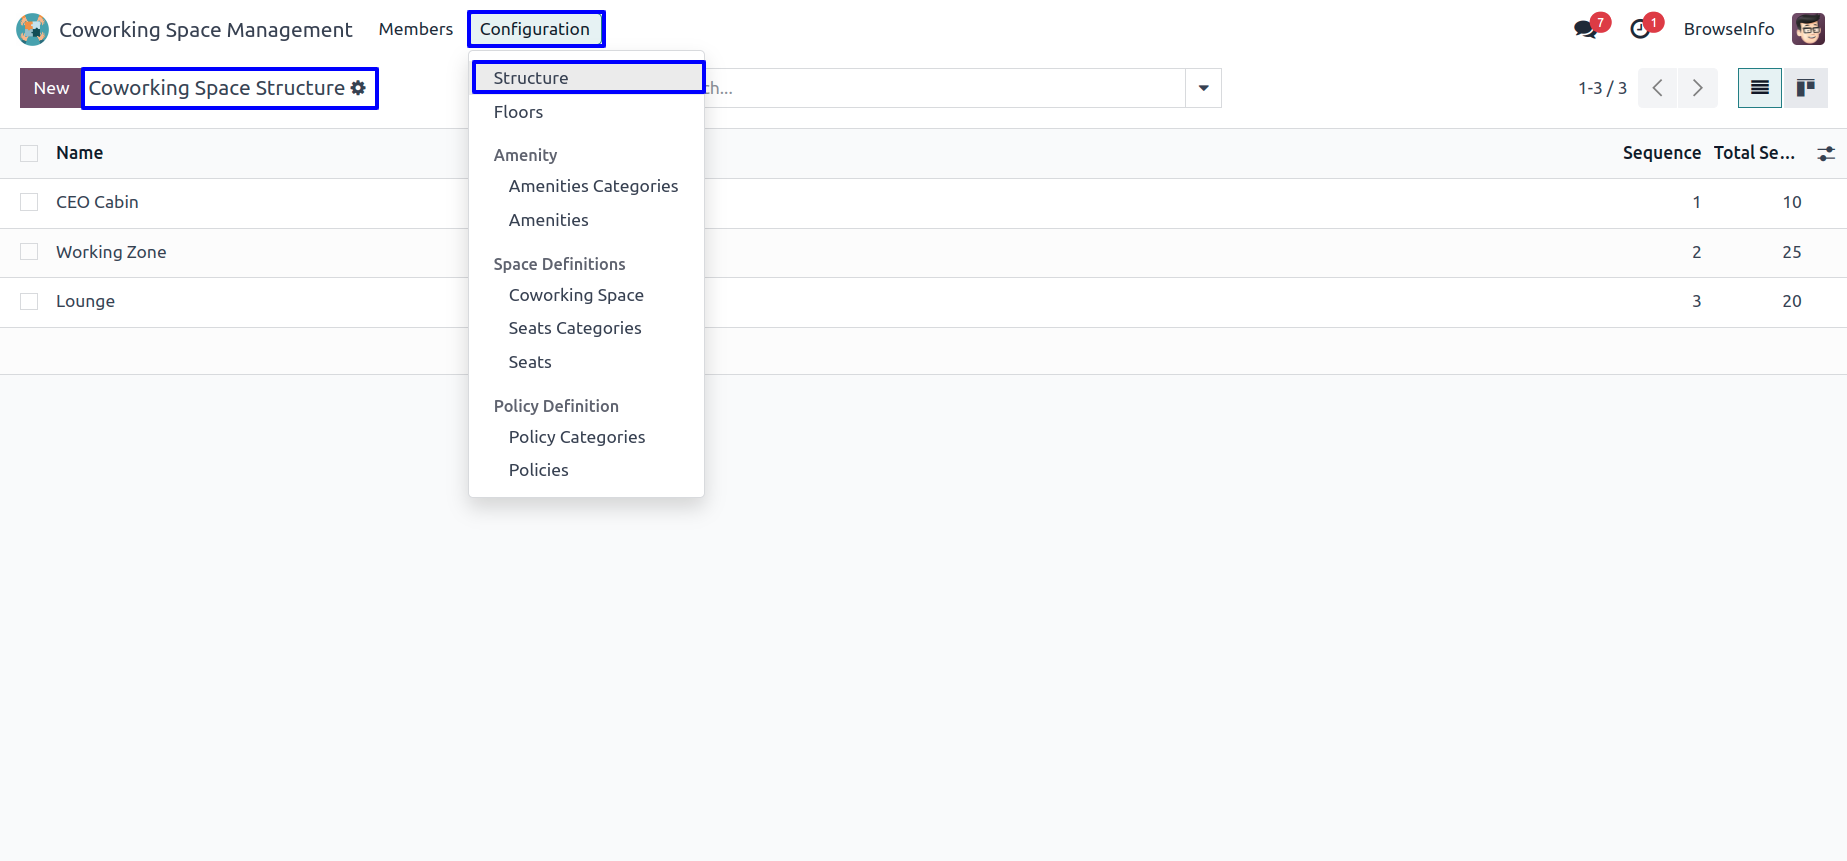Click the sequence value 3 cell
This screenshot has height=861, width=1847.
(x=1696, y=301)
